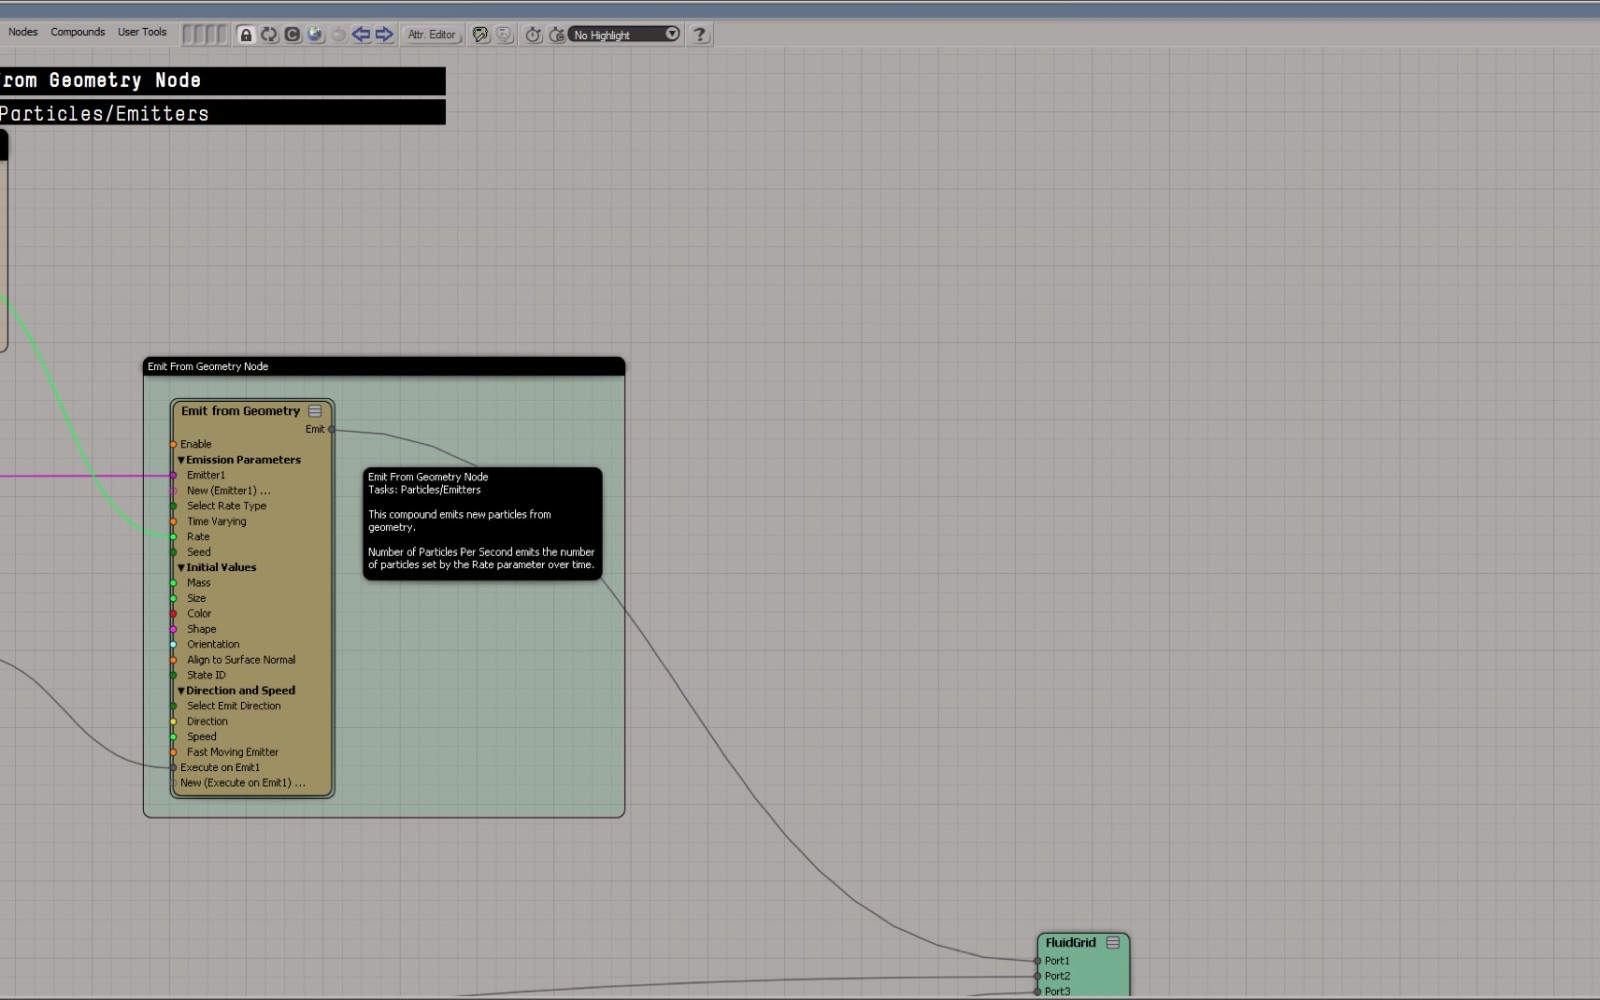
Task: Open the Attr. Editor
Action: tap(432, 34)
